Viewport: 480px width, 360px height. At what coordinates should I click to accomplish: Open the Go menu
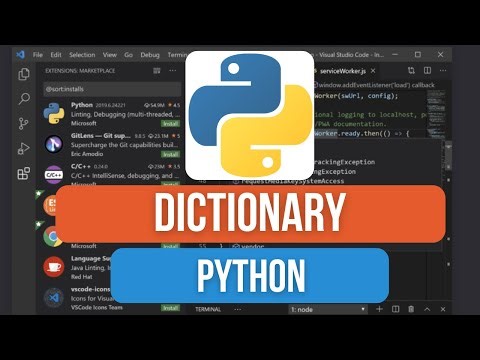(128, 55)
